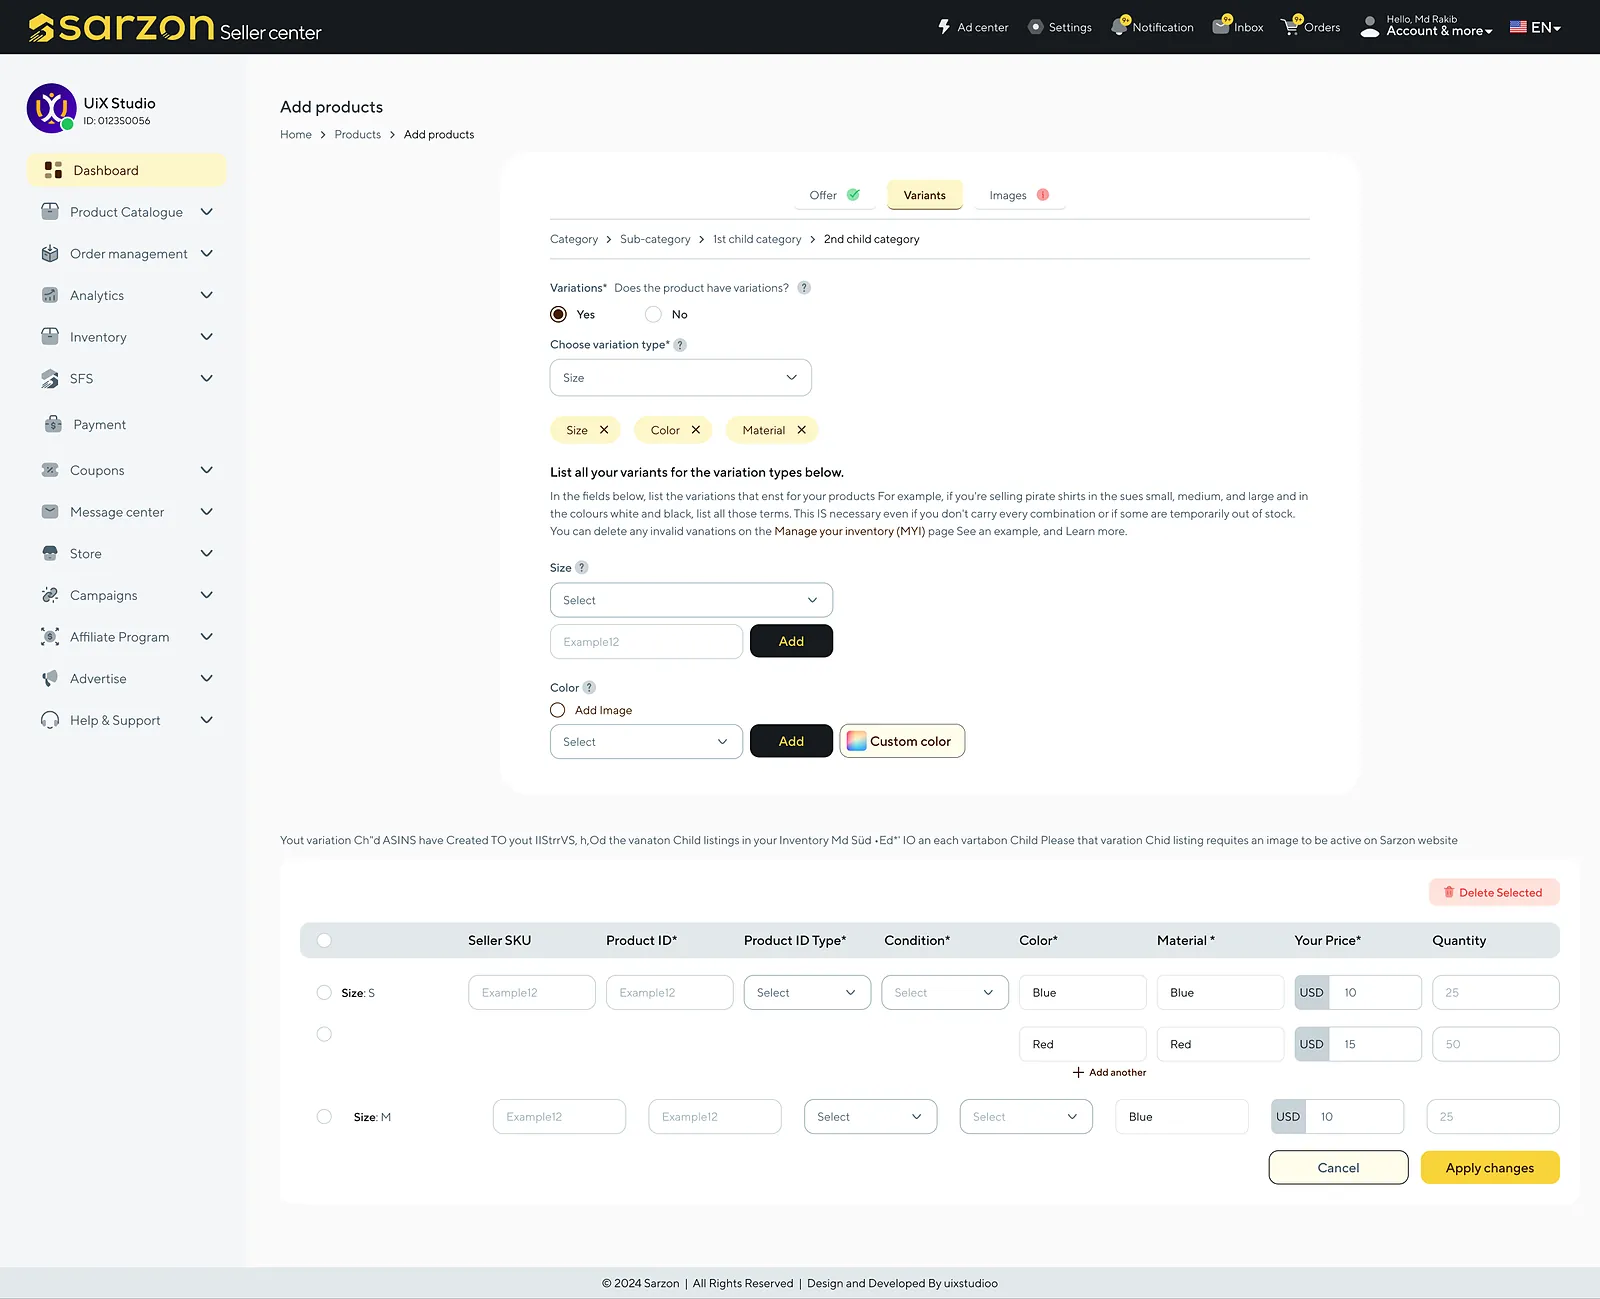1600x1299 pixels.
Task: Click the Inventory sidebar icon
Action: pyautogui.click(x=50, y=337)
